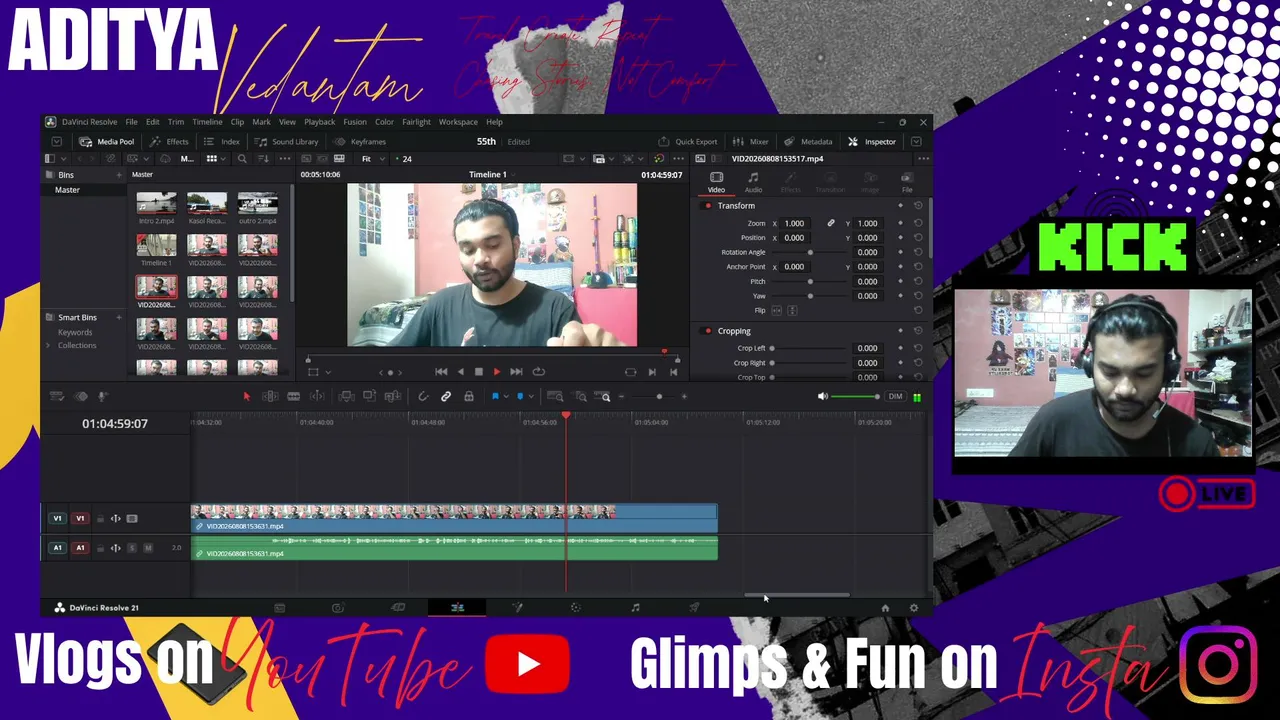Play the timeline in viewer
The width and height of the screenshot is (1280, 720).
pyautogui.click(x=497, y=372)
